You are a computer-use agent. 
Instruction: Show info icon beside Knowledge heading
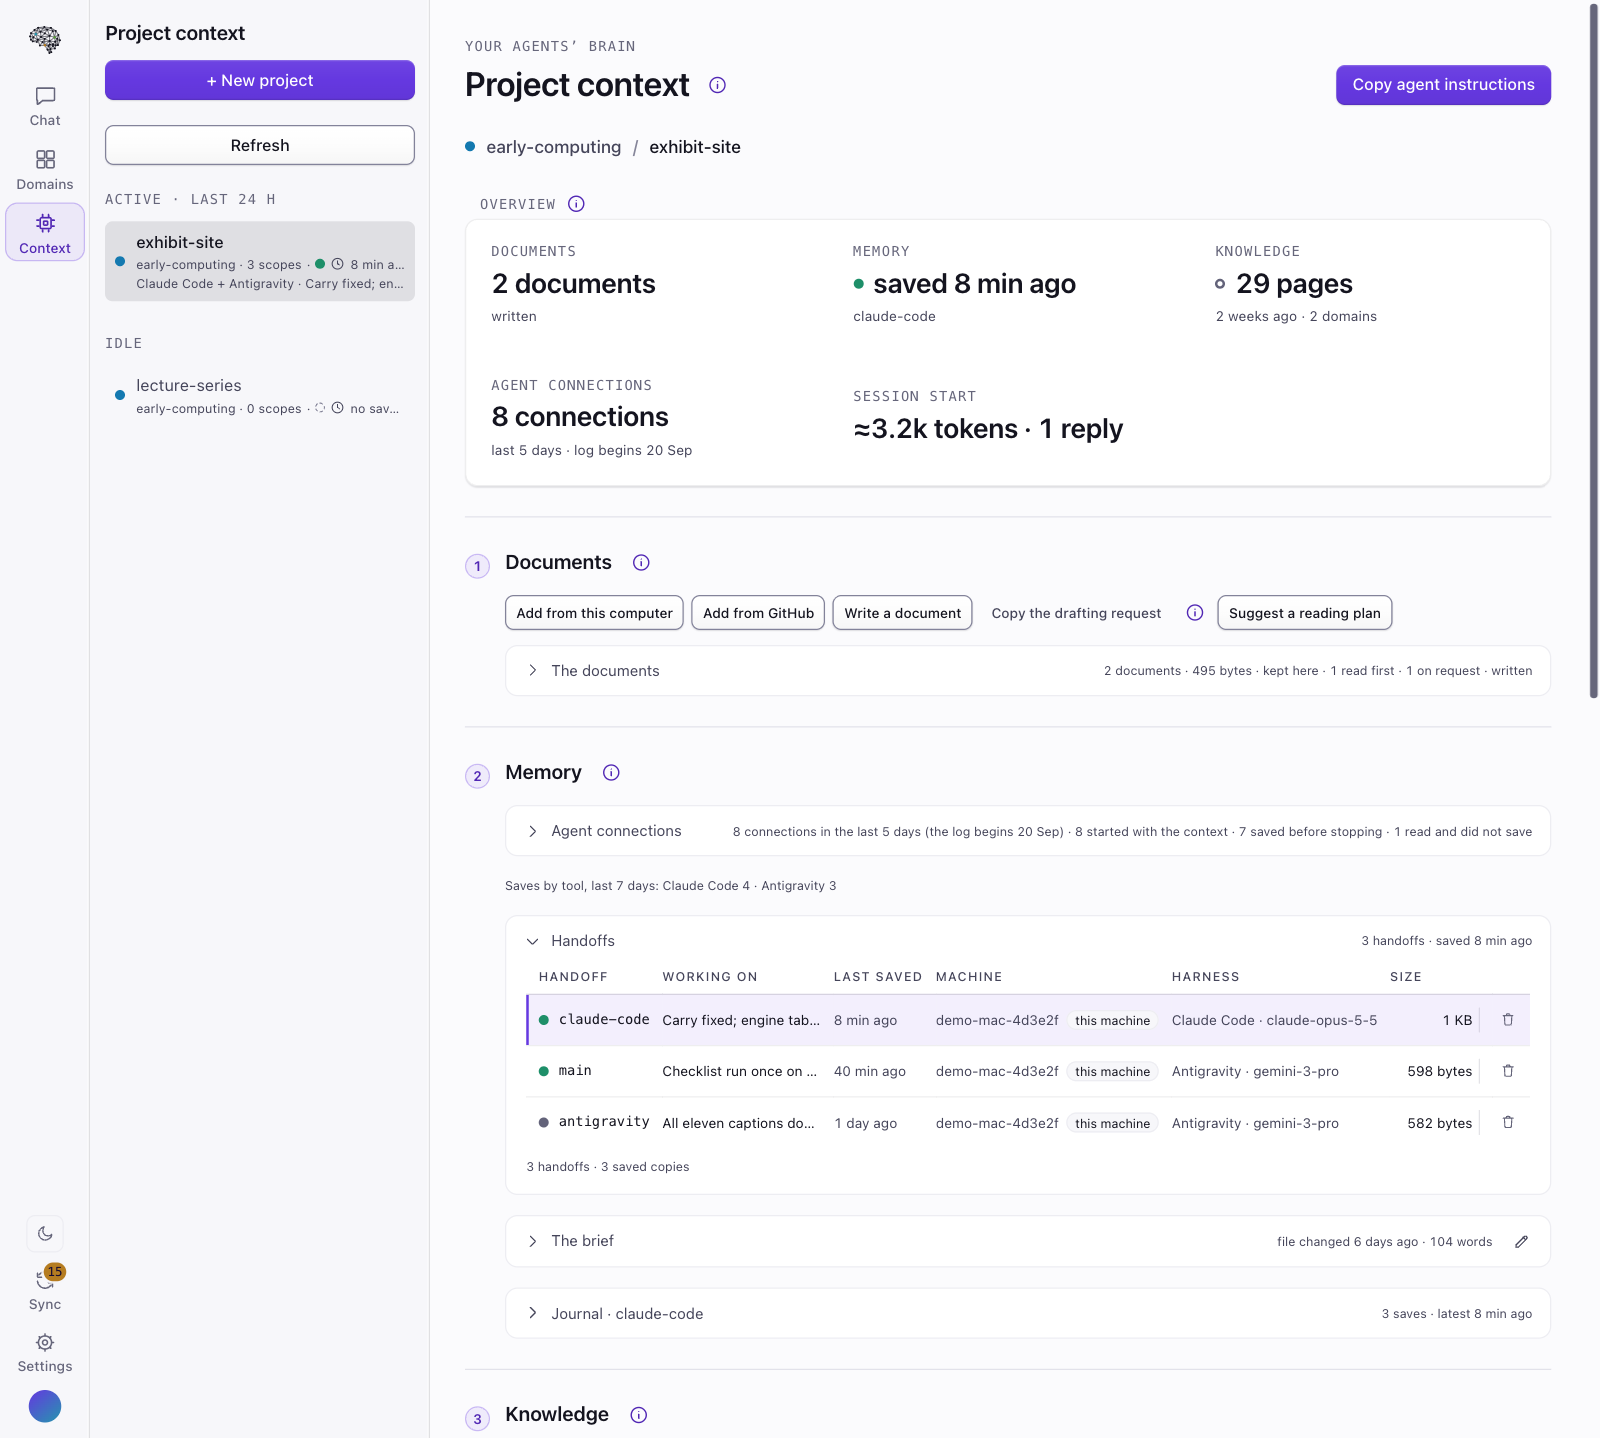pyautogui.click(x=639, y=1415)
